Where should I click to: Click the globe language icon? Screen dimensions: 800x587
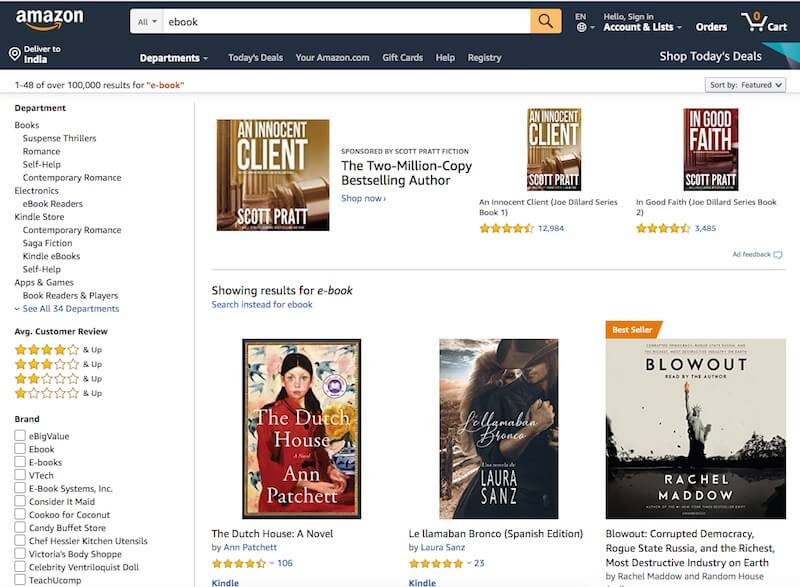[581, 28]
